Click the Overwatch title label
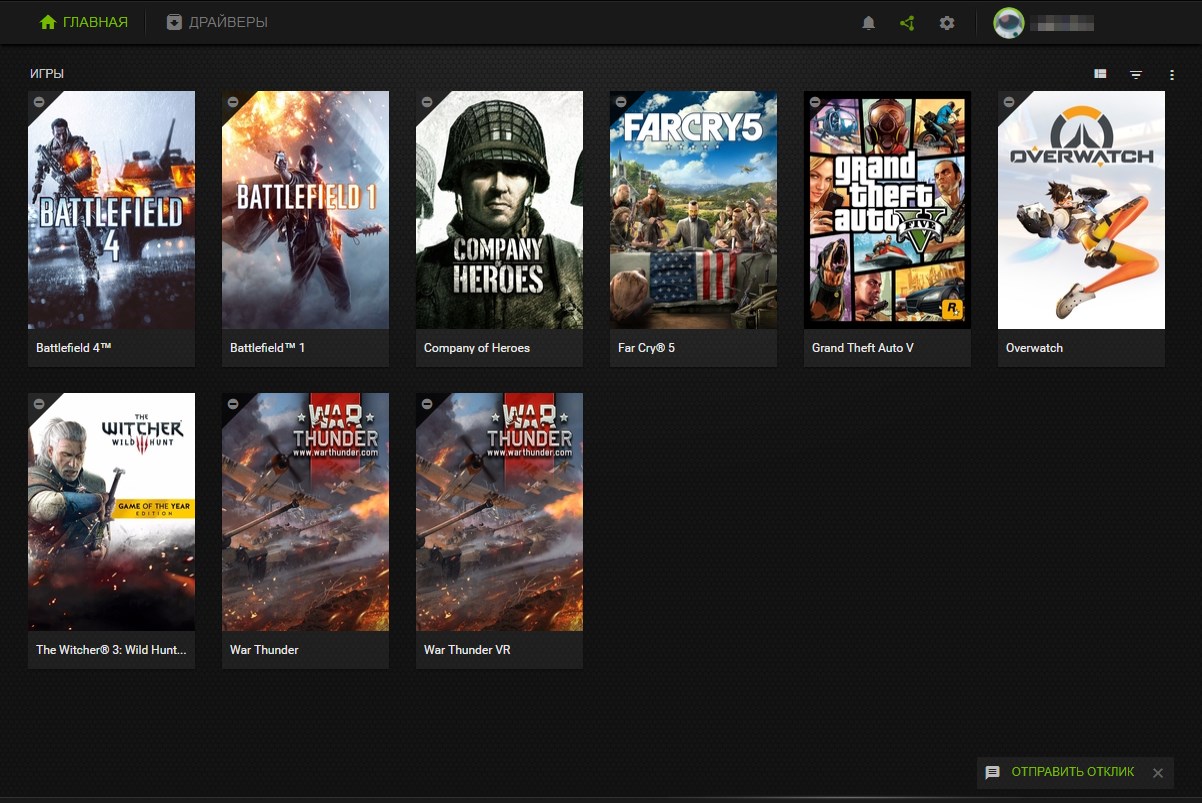This screenshot has height=803, width=1202. point(1034,348)
